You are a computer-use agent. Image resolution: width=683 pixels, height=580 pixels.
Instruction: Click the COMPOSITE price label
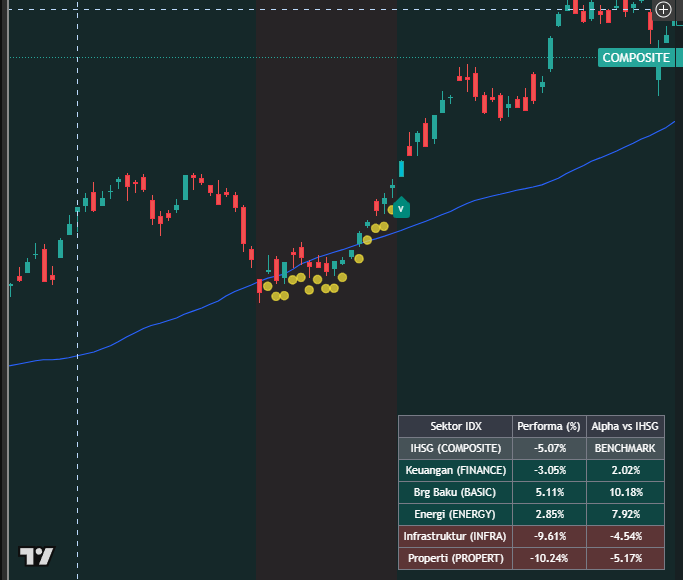tap(636, 57)
